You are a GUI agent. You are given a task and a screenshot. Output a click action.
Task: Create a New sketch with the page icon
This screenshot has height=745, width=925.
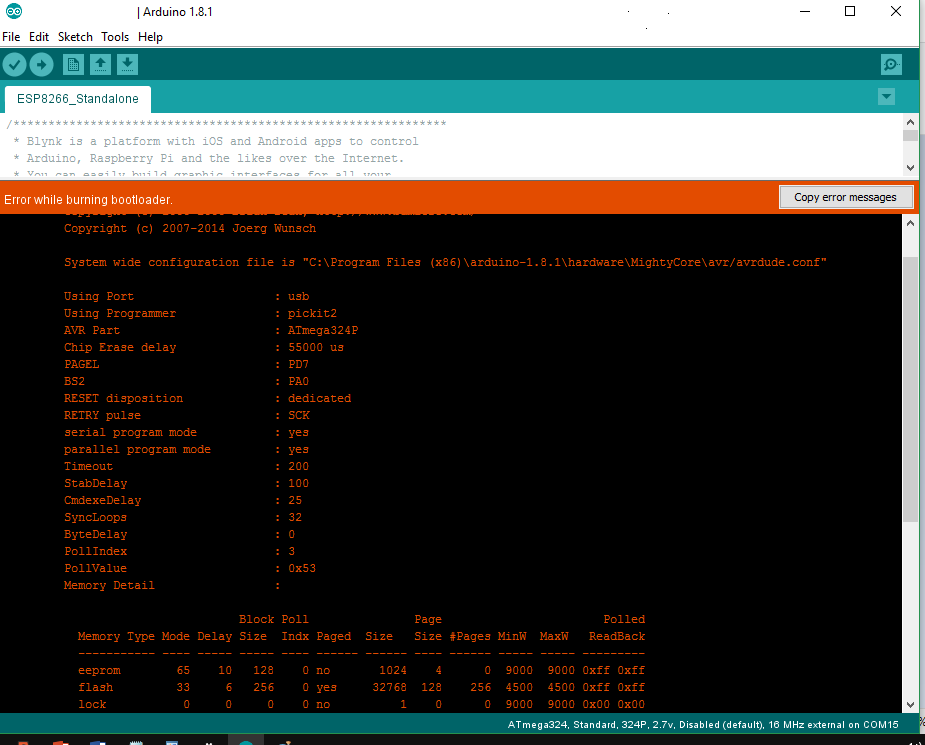[73, 64]
